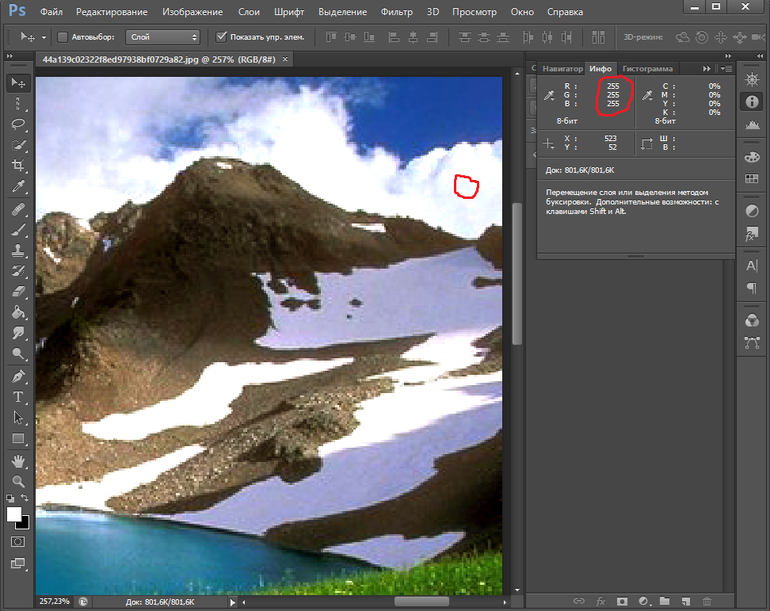
Task: Select the Eyedropper tool in toolbar
Action: click(x=18, y=187)
